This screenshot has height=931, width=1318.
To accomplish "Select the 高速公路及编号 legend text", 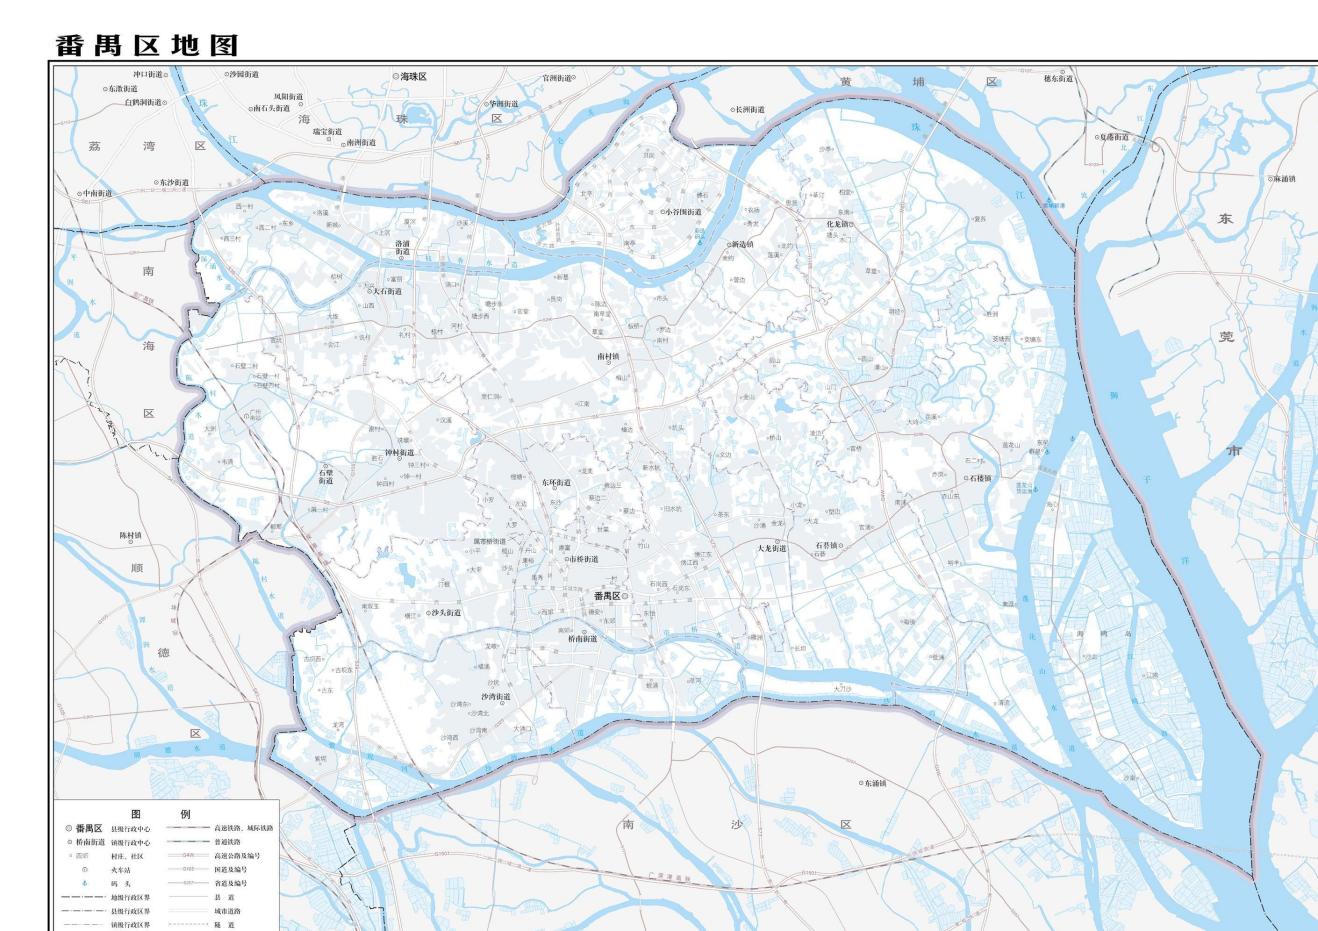I will pyautogui.click(x=237, y=856).
